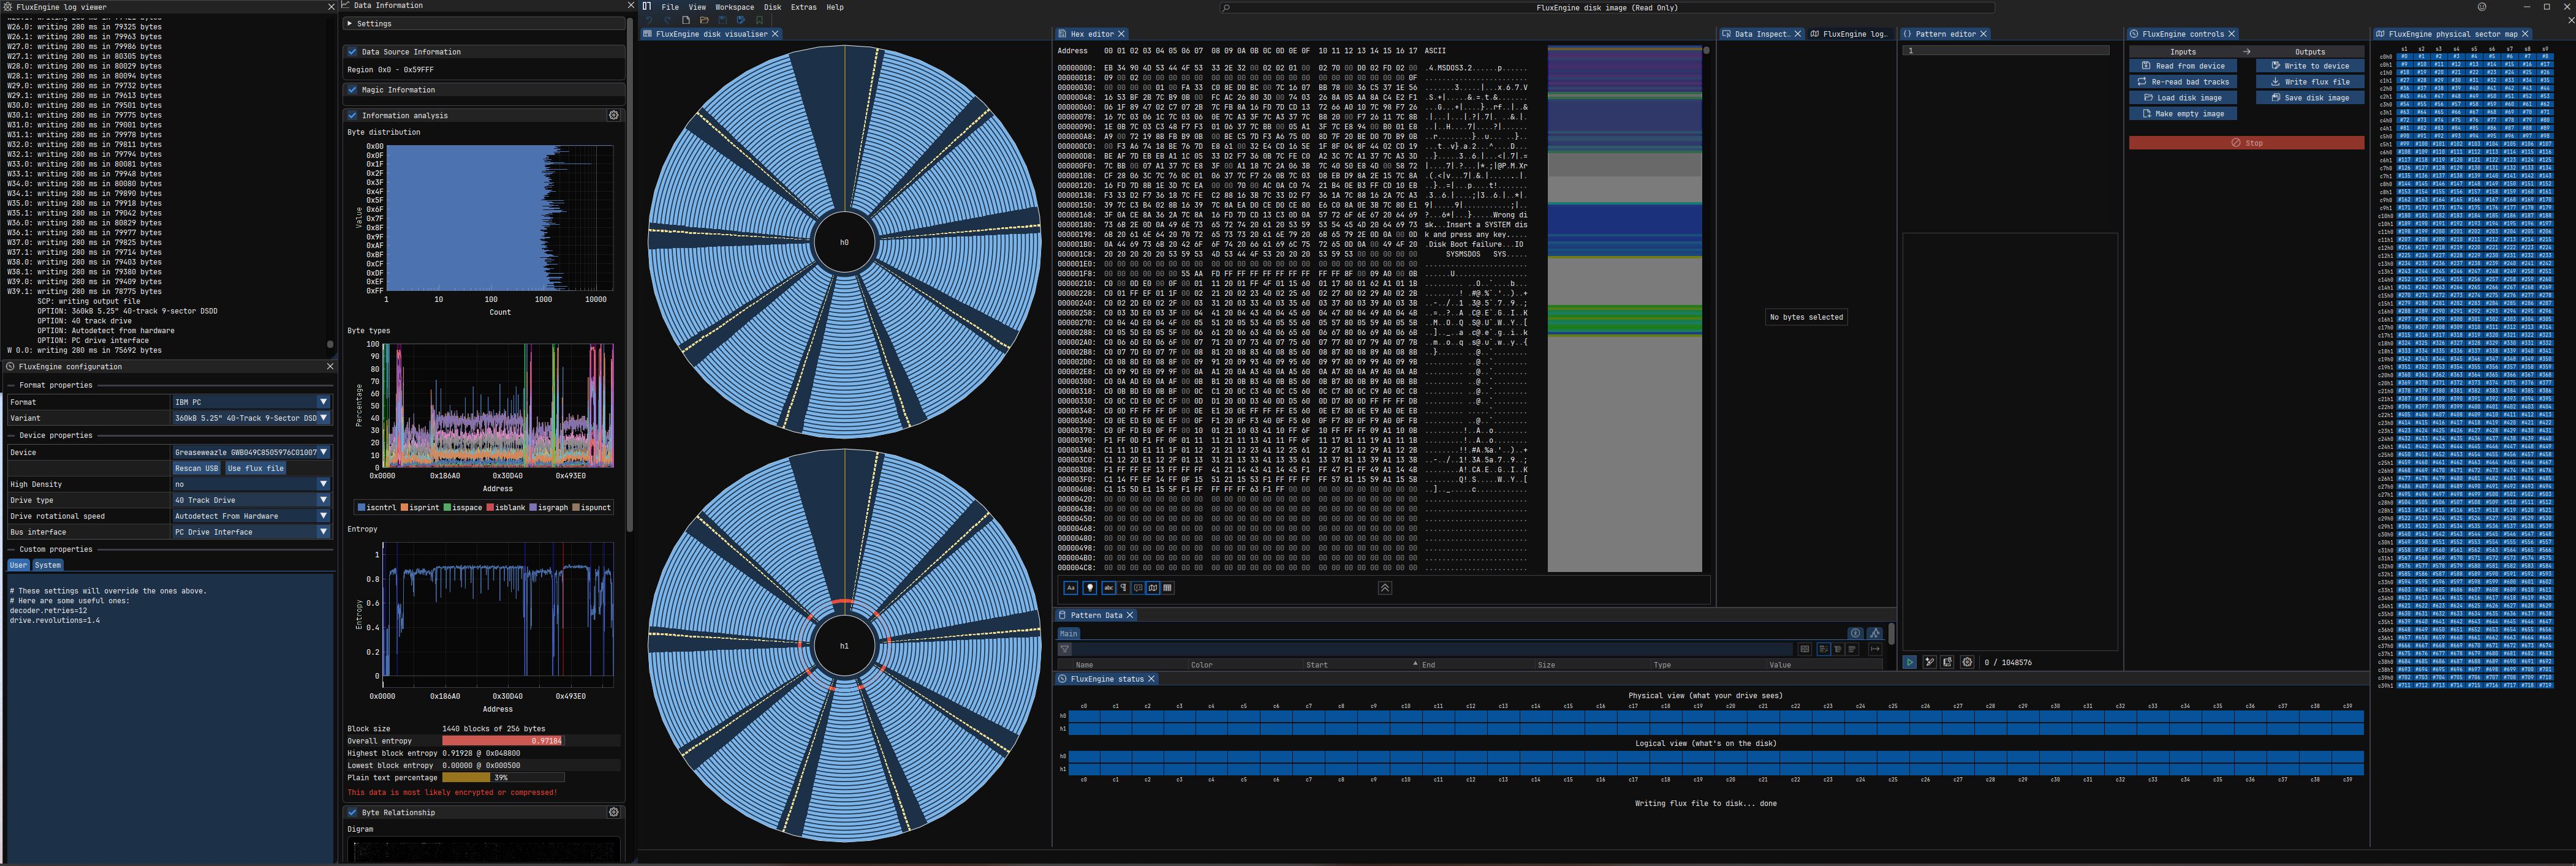Toggle case-sensitive 'Aa' icon in hex editor footer
This screenshot has width=2576, height=866.
(1071, 588)
